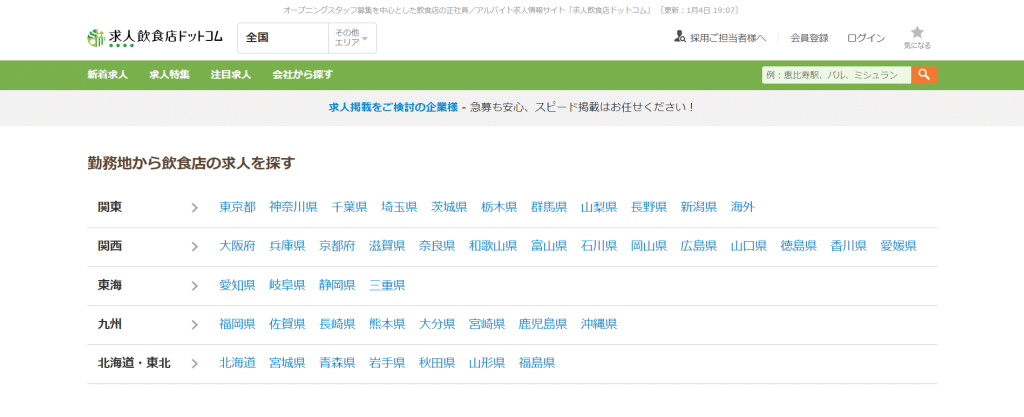Viewport: 1024px width, 417px height.
Task: Expand the 関西 region chevron arrow
Action: pos(195,247)
